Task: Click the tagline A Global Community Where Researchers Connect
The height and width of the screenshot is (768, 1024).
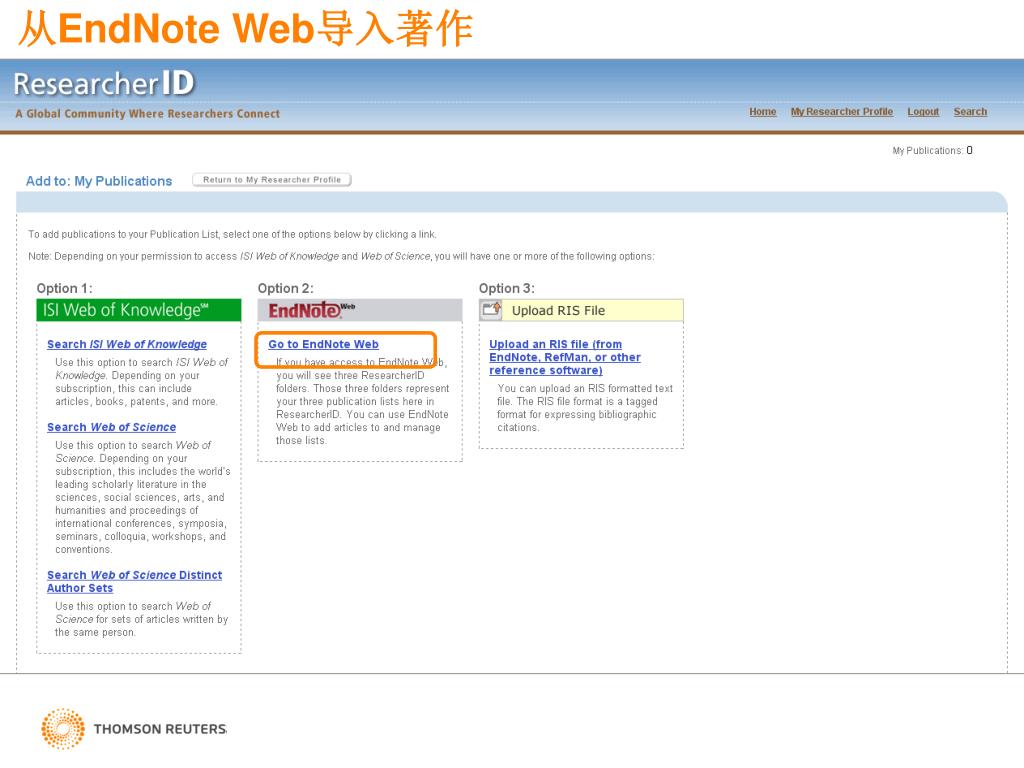Action: [148, 114]
